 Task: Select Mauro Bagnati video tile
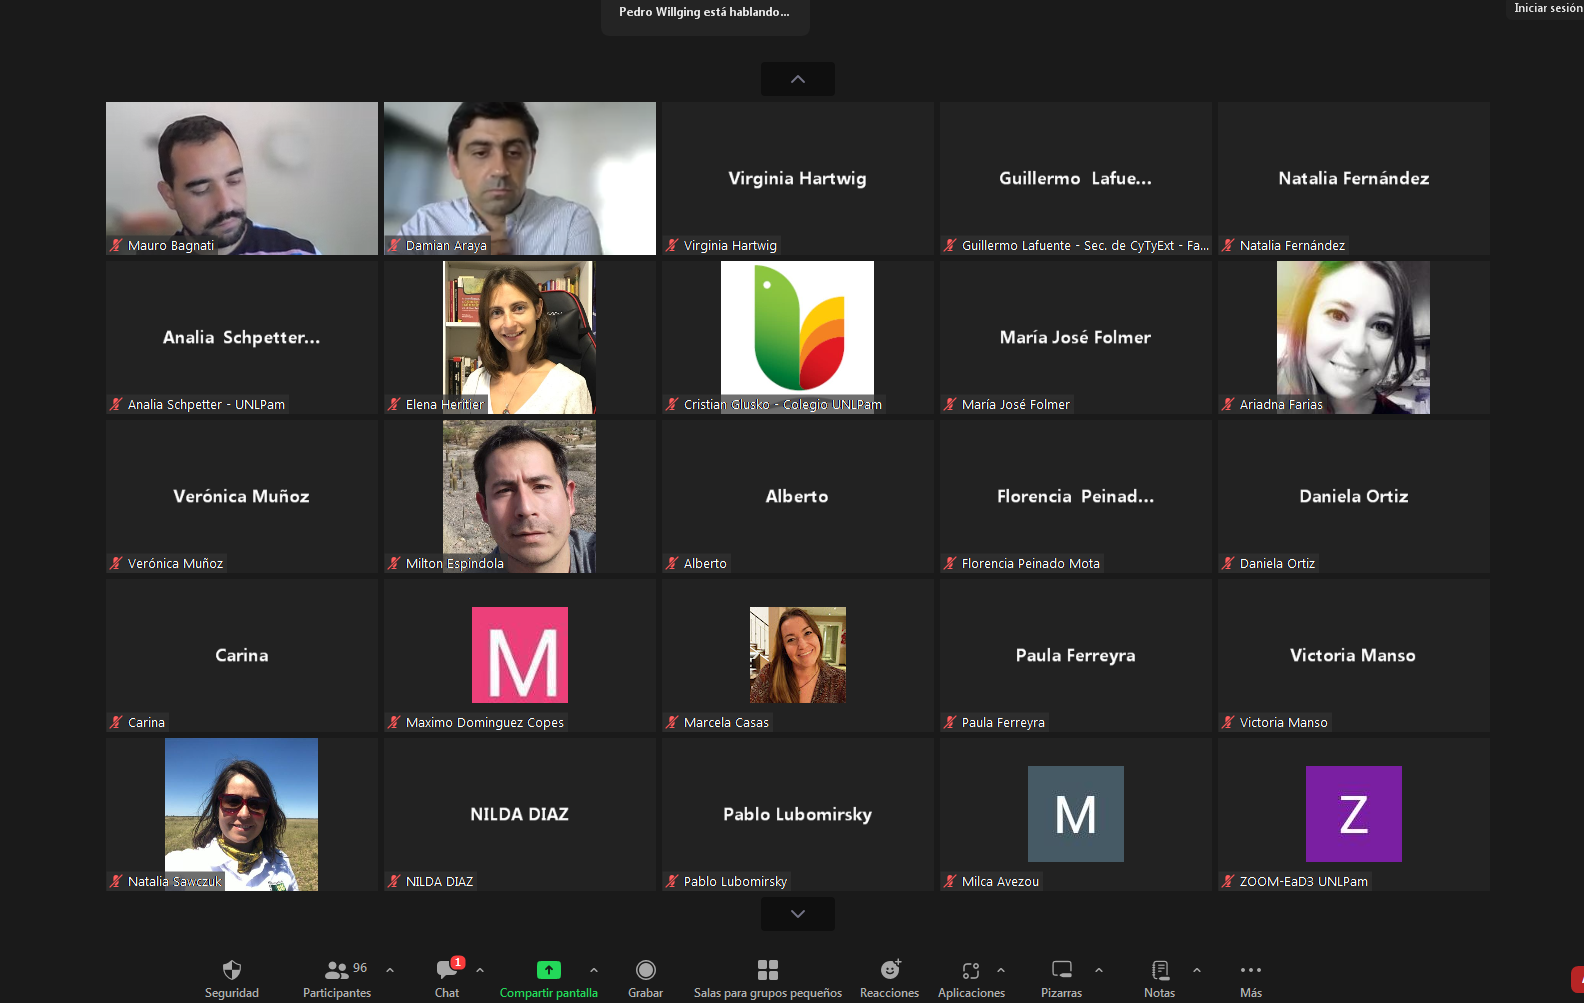point(242,178)
